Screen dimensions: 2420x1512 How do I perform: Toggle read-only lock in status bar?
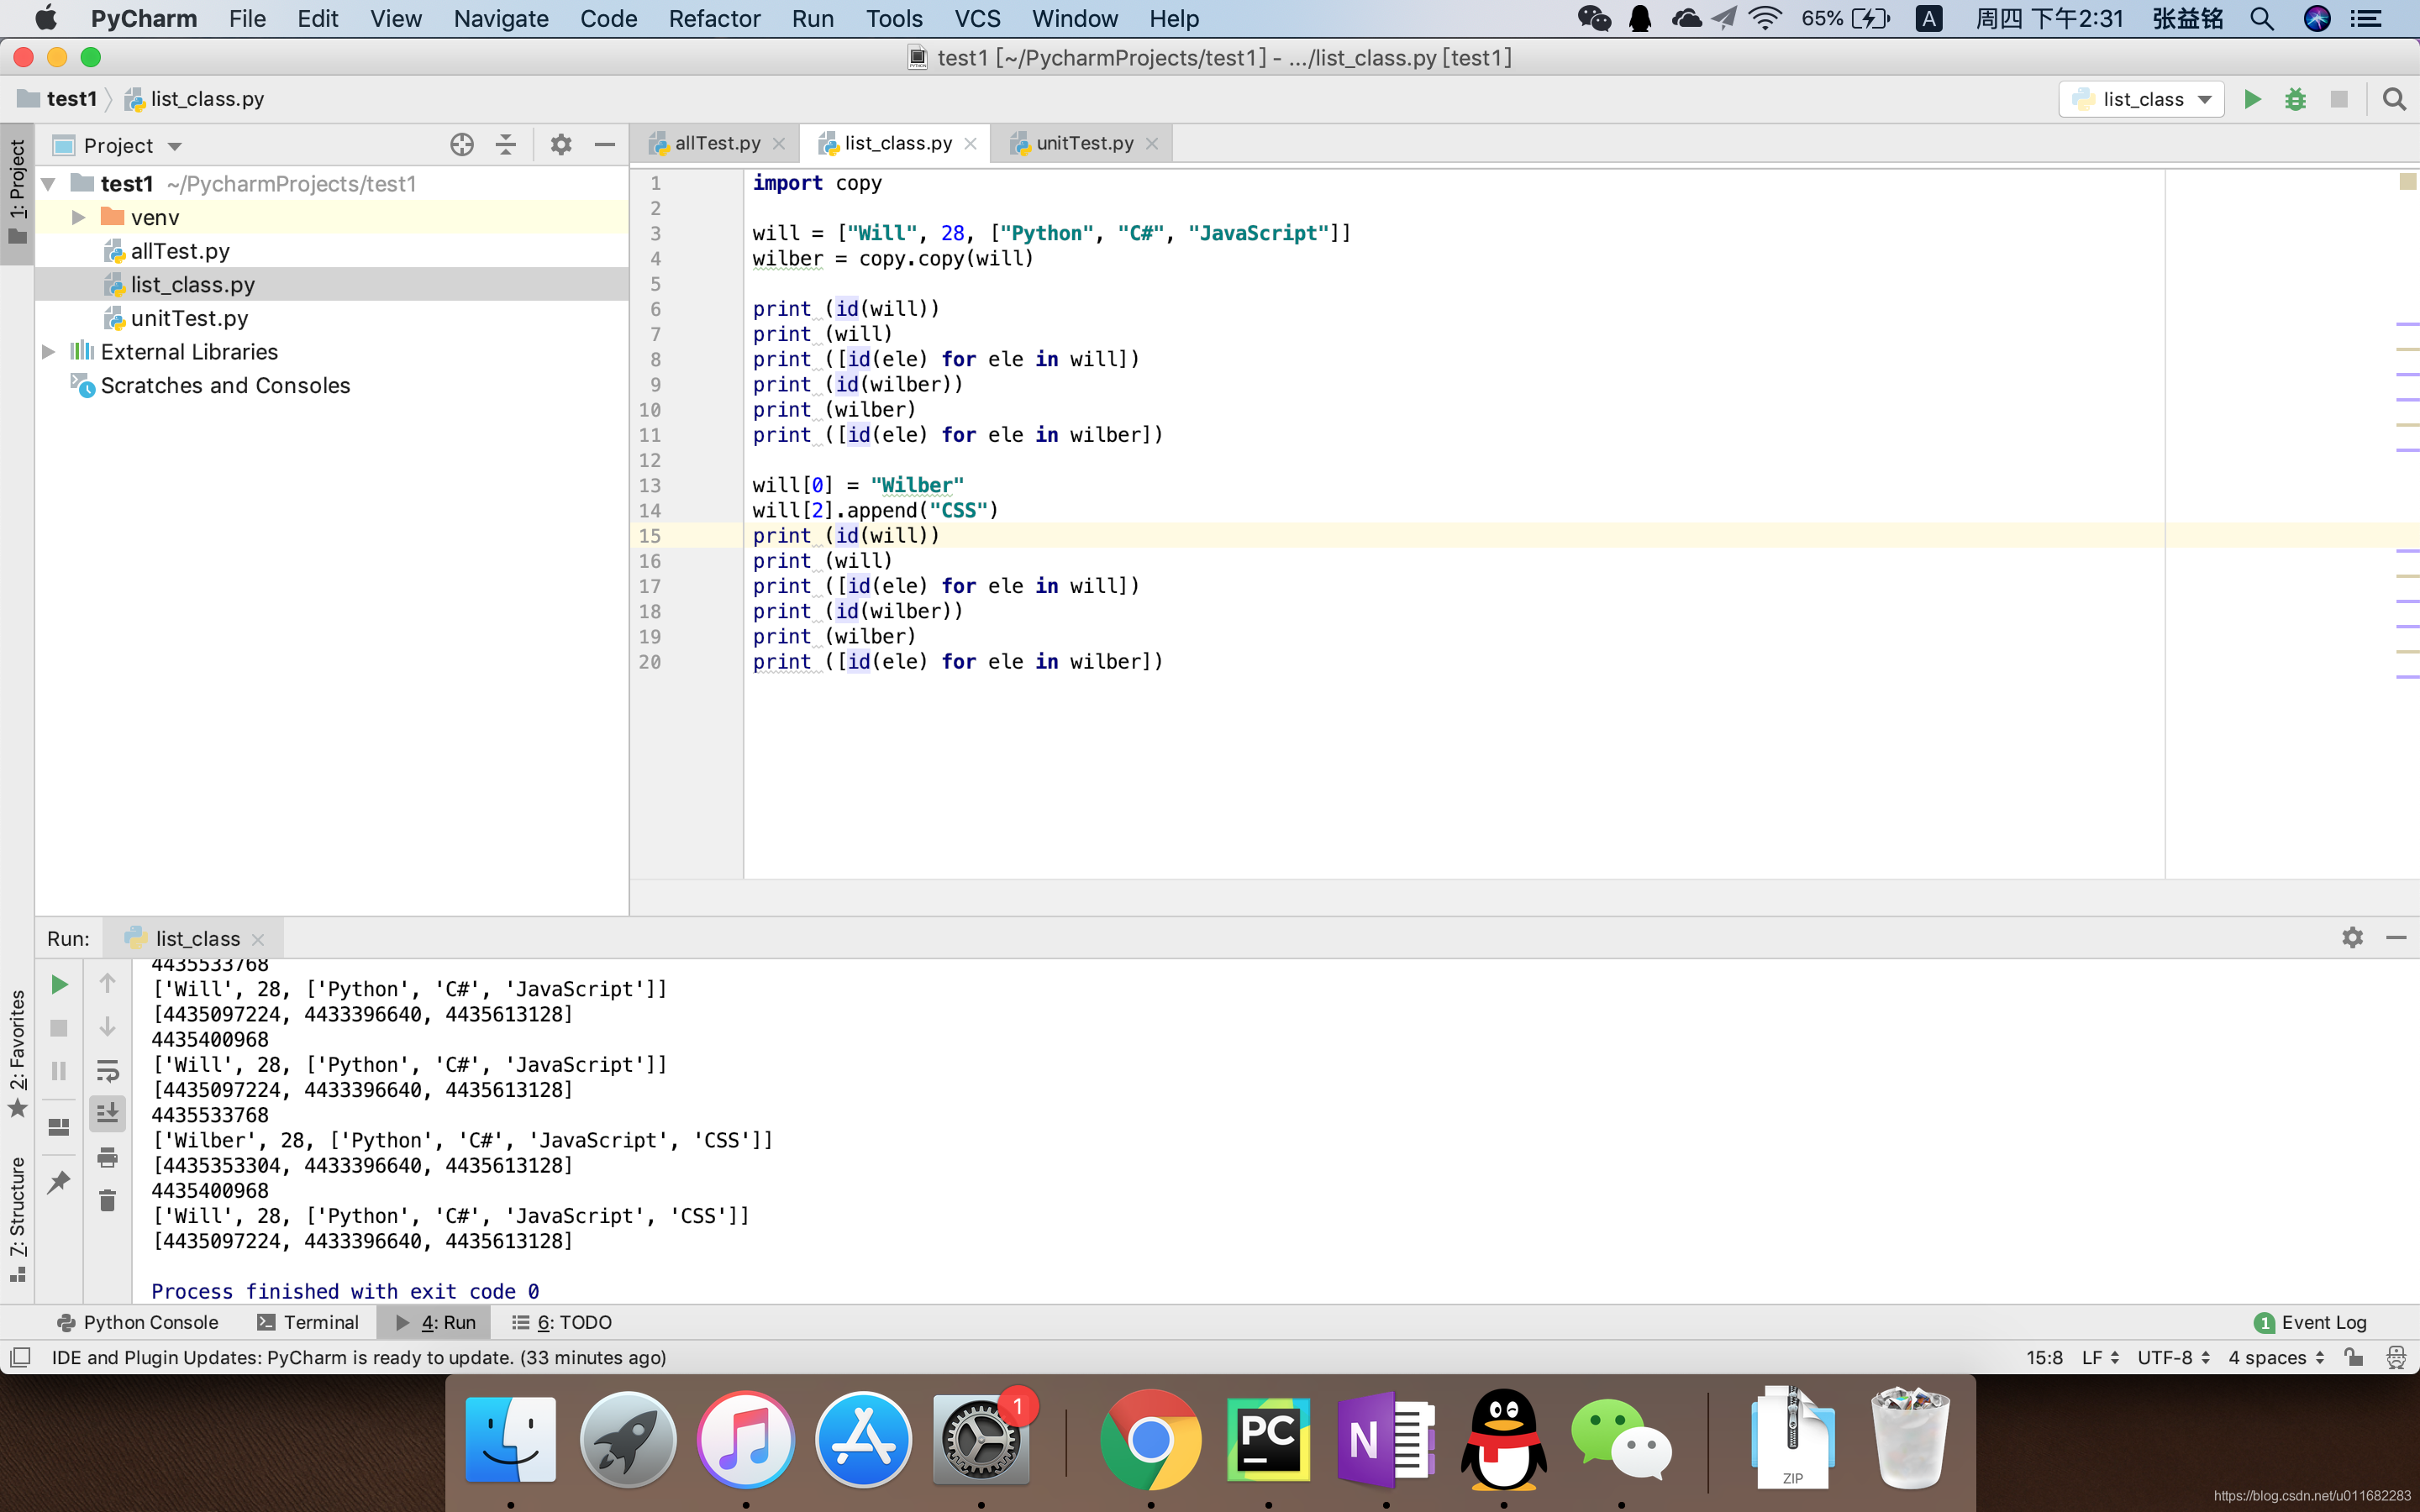tap(2354, 1357)
